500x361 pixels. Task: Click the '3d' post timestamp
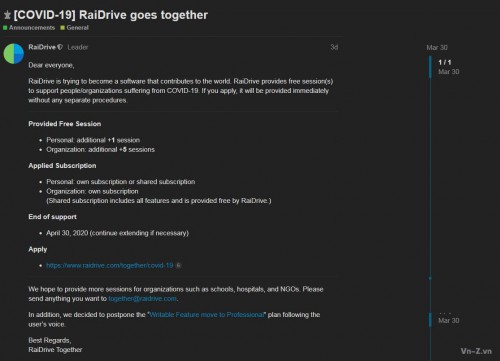[x=334, y=47]
